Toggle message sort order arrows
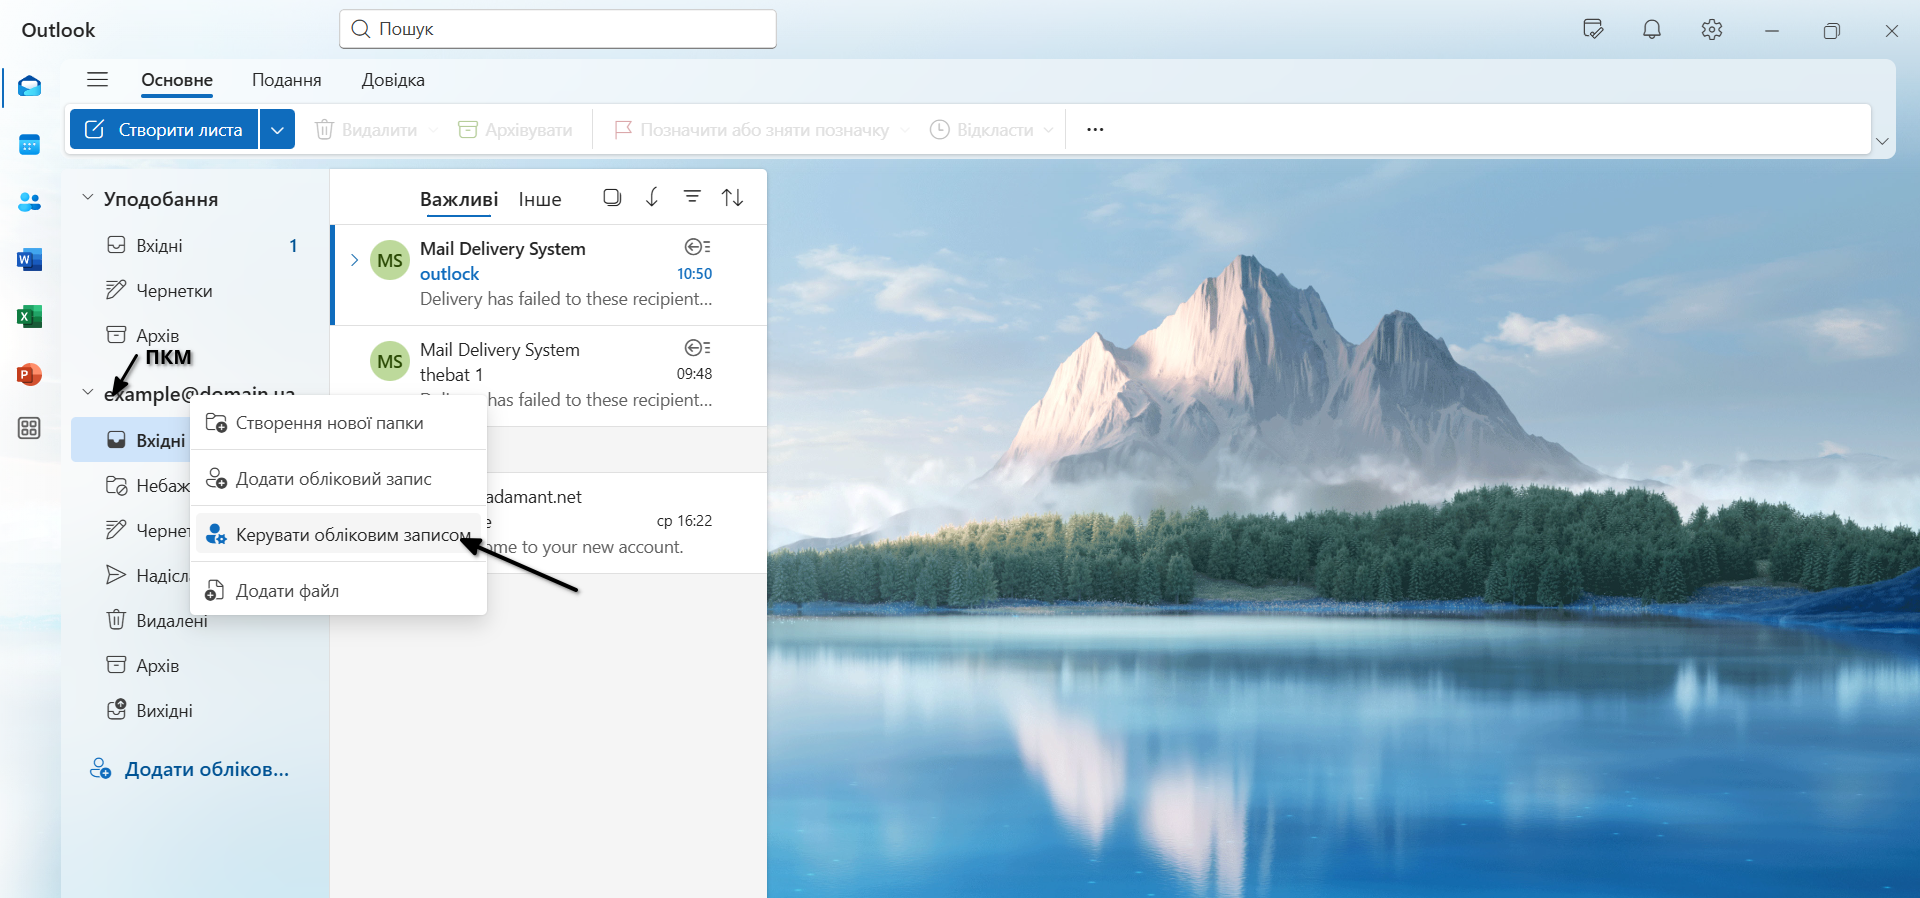 point(732,197)
